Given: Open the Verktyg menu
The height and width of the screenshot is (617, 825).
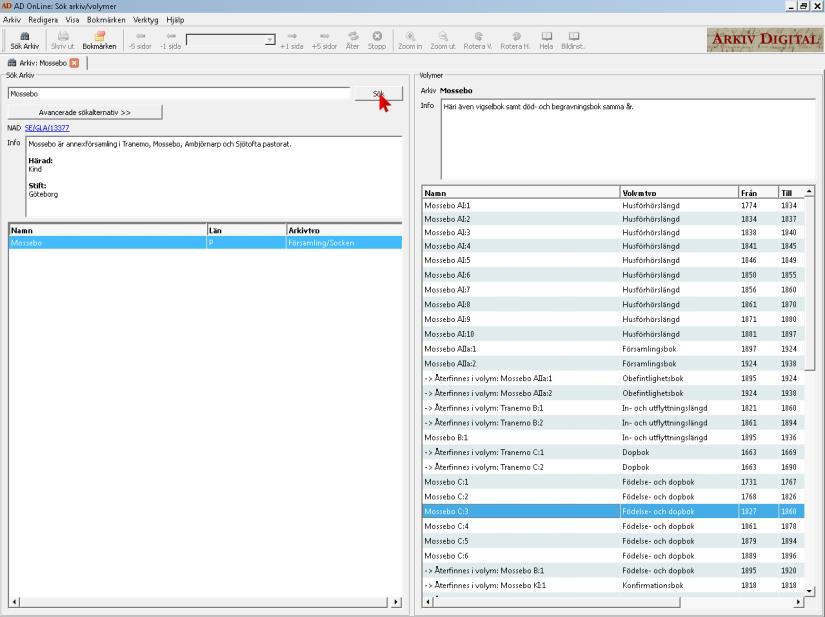Looking at the screenshot, I should [146, 20].
